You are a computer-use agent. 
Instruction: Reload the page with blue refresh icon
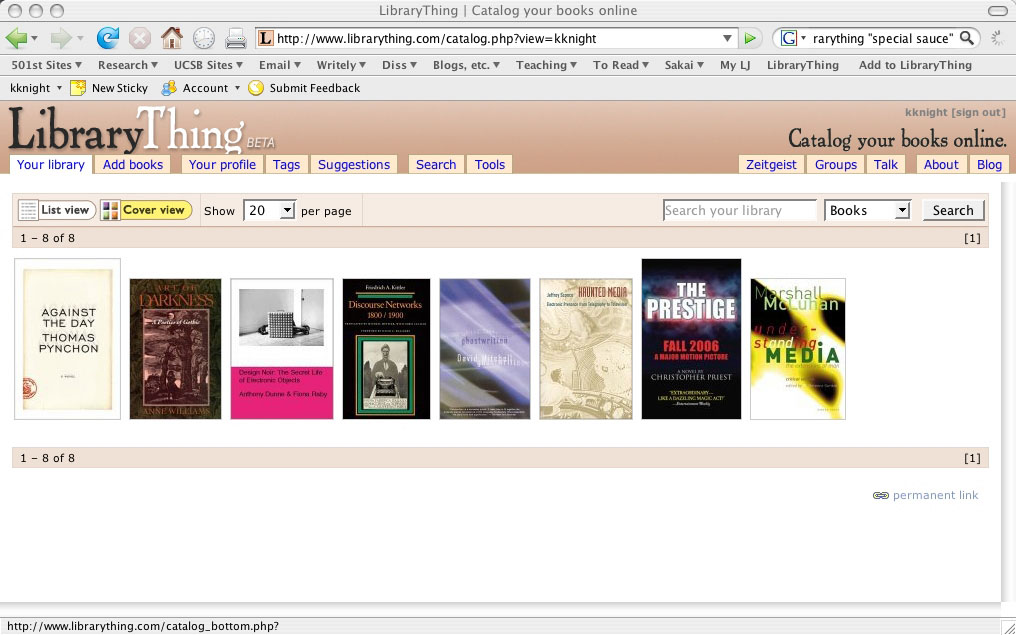tap(108, 38)
